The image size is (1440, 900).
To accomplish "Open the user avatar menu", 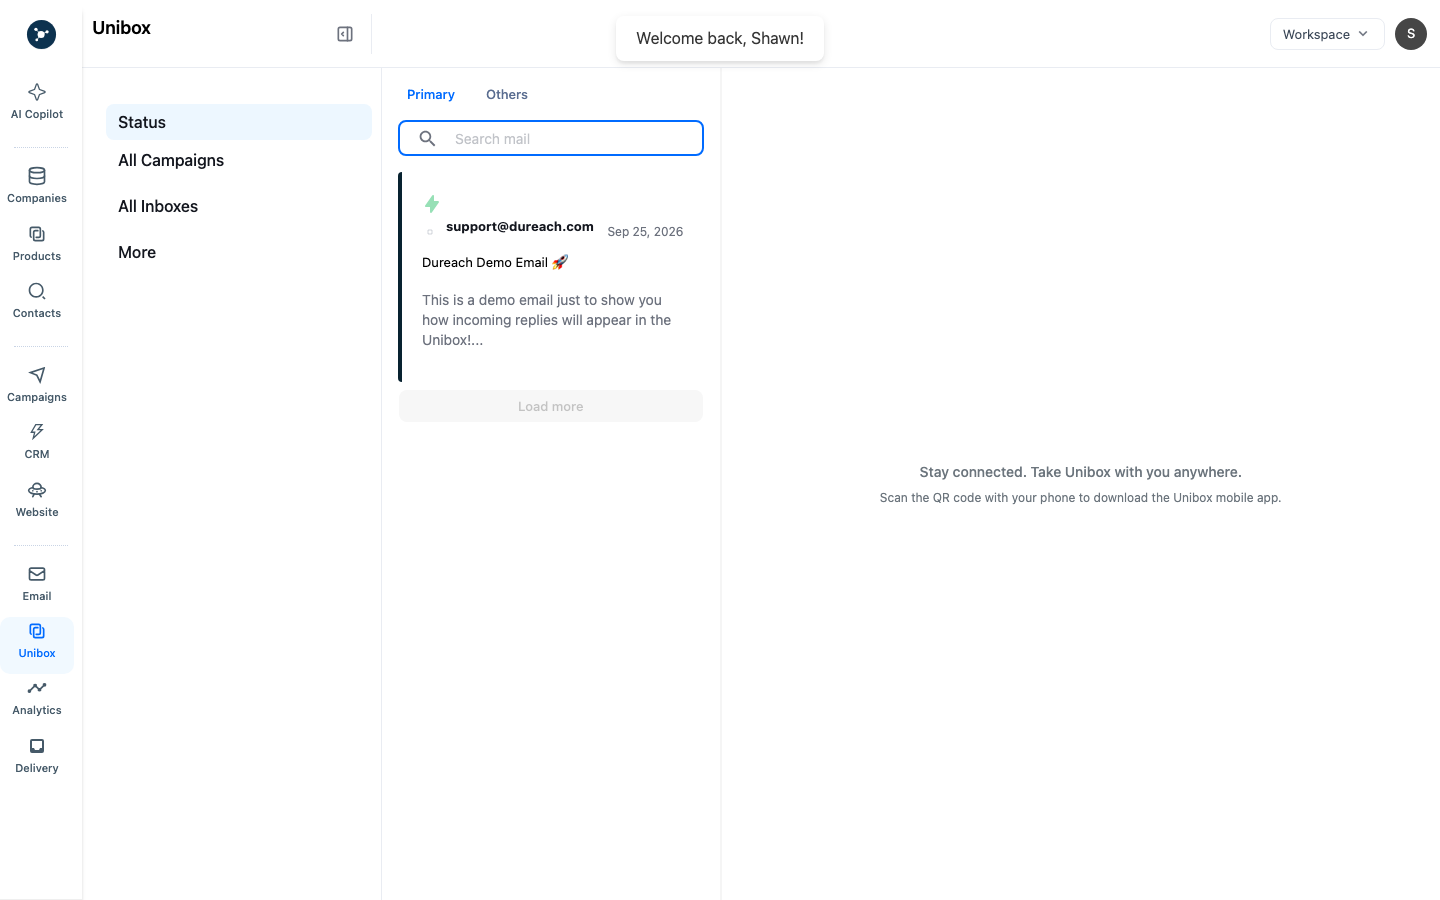I will pyautogui.click(x=1411, y=34).
